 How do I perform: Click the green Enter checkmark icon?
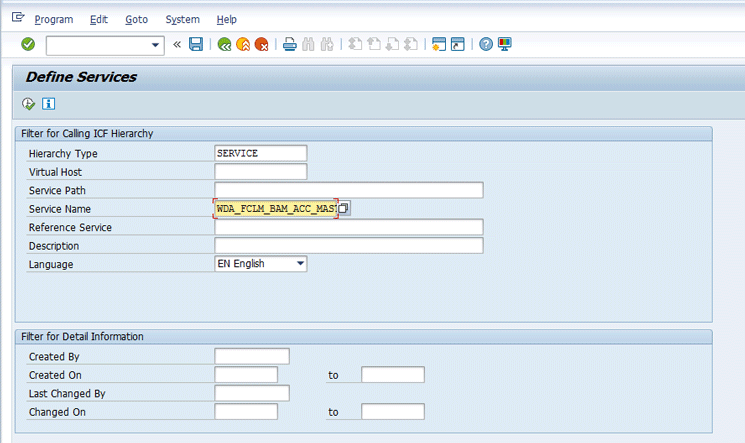[x=28, y=44]
